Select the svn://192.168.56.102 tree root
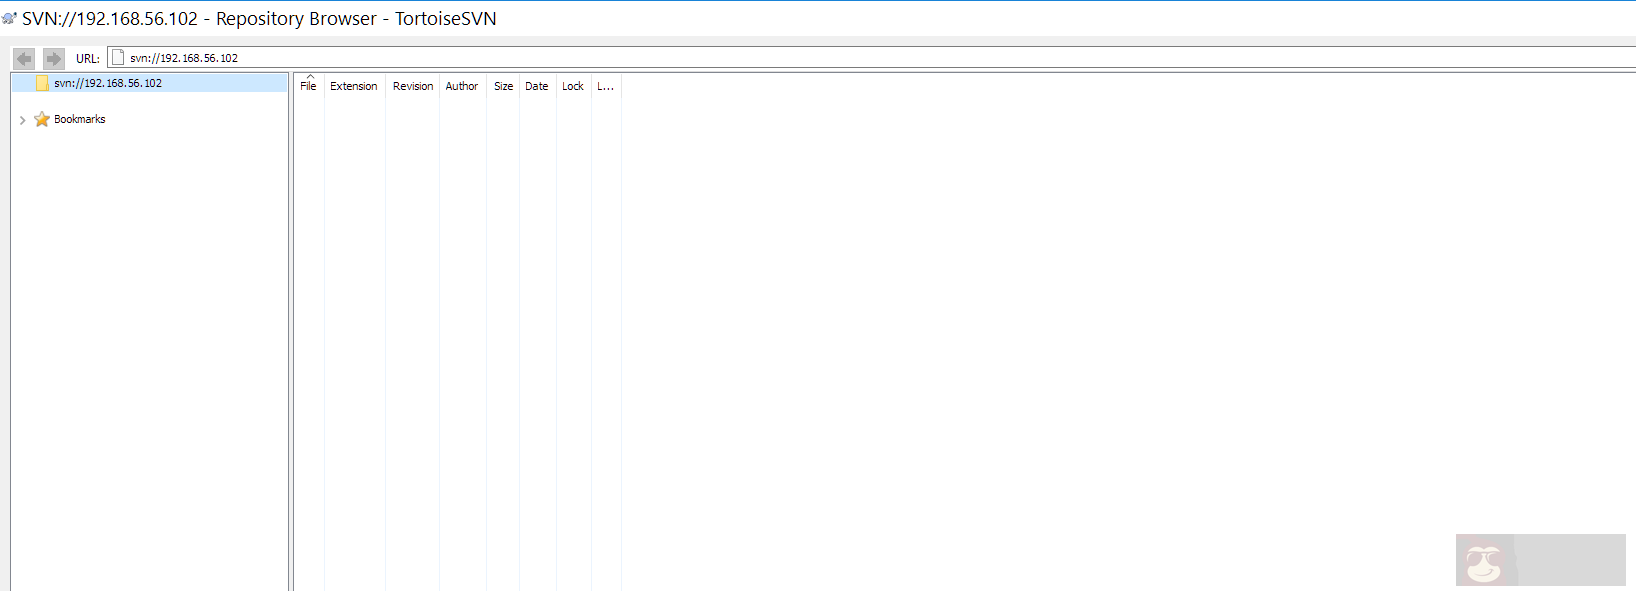The image size is (1636, 591). [x=150, y=83]
